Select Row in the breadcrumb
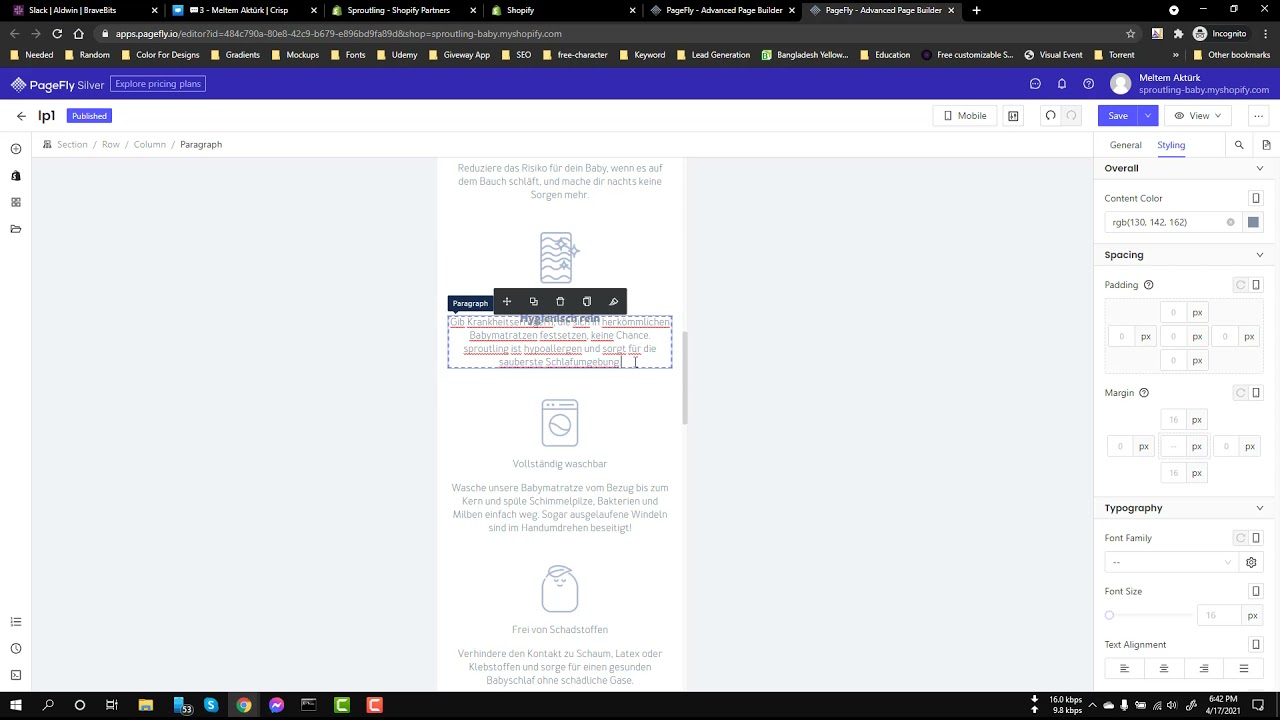This screenshot has height=720, width=1280. pyautogui.click(x=110, y=145)
